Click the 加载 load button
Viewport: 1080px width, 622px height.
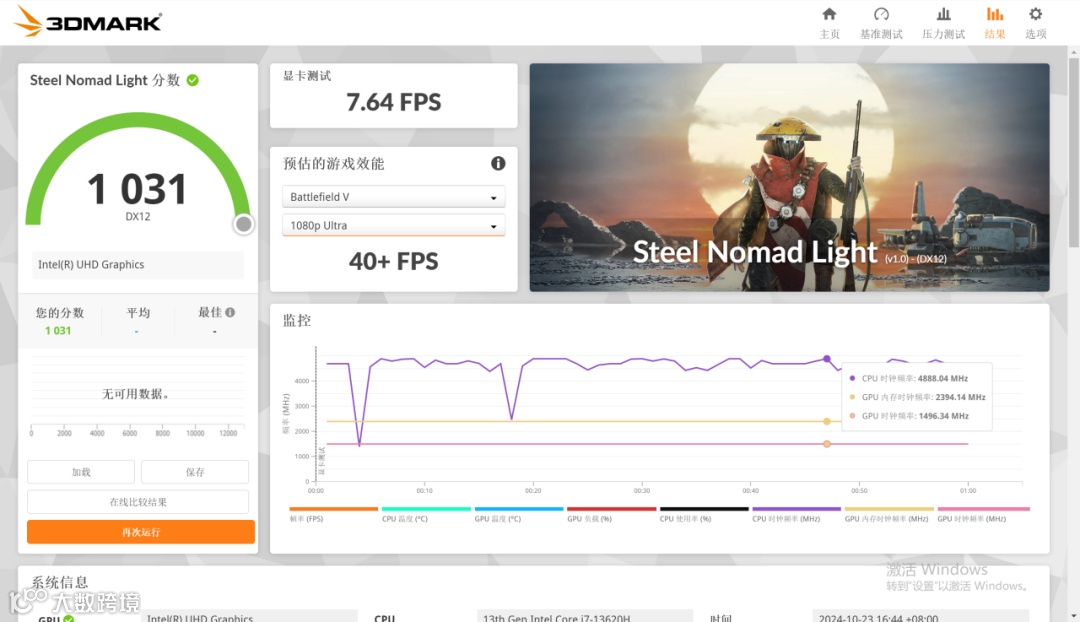(81, 472)
